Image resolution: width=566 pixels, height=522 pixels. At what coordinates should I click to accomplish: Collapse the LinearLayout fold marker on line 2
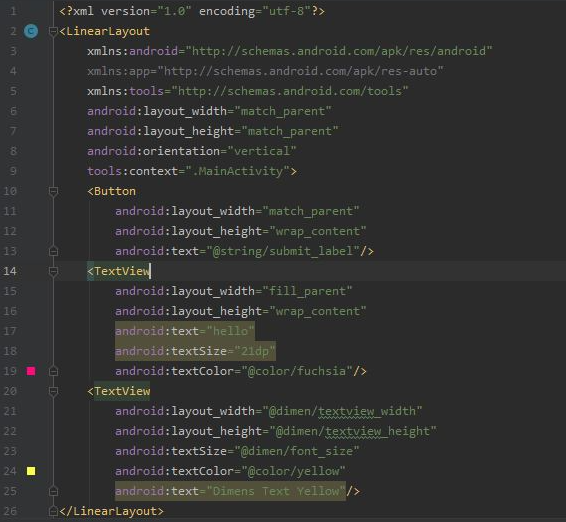point(53,31)
